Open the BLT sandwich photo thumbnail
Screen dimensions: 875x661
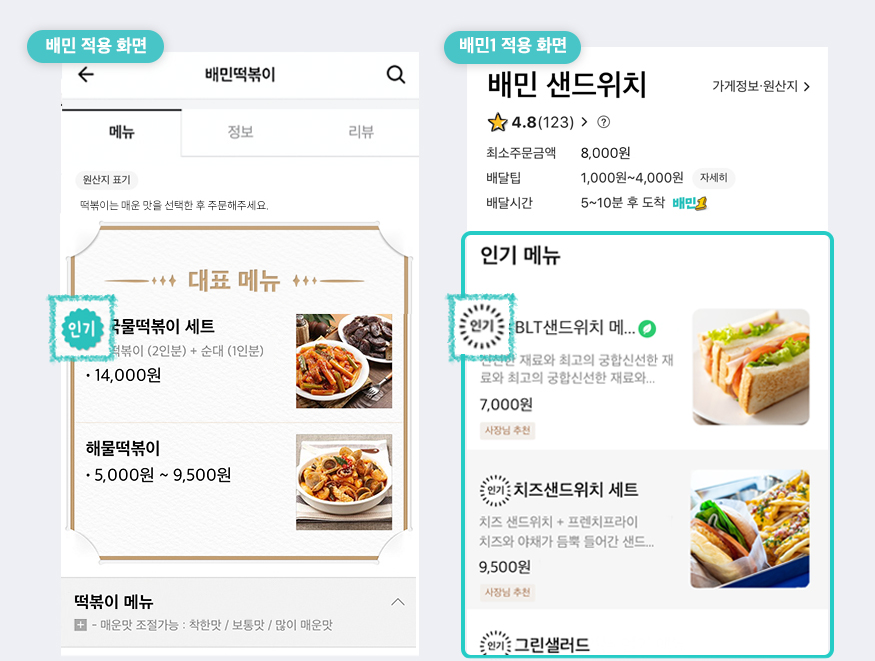click(751, 366)
